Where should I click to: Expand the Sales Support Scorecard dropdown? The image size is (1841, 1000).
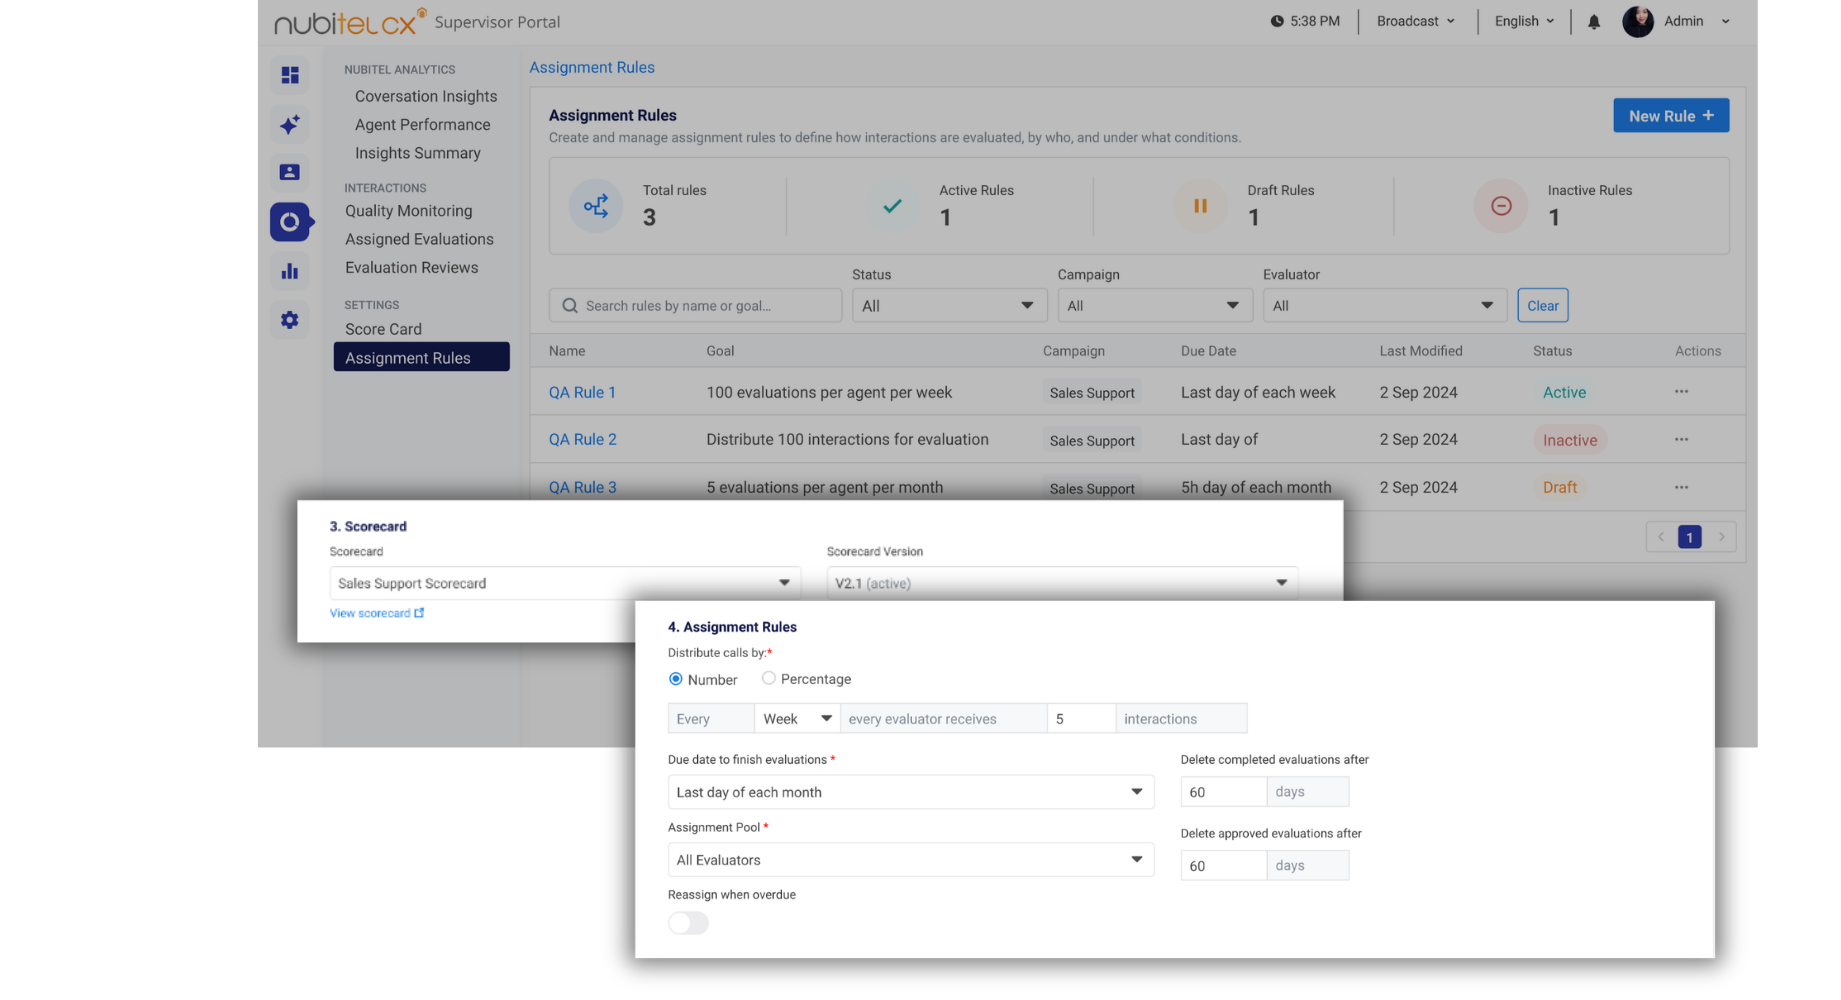[x=565, y=583]
